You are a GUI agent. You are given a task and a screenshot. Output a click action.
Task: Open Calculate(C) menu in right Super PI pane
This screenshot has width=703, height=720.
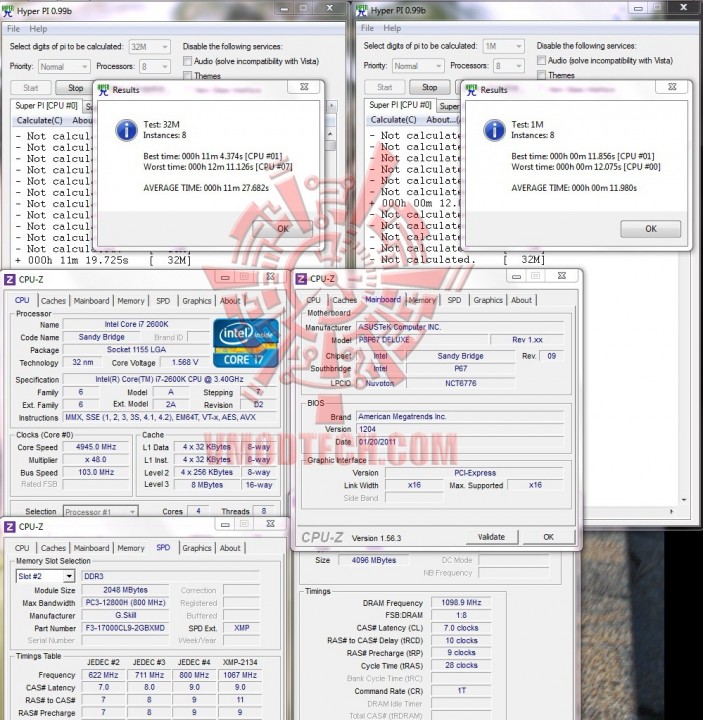click(394, 119)
